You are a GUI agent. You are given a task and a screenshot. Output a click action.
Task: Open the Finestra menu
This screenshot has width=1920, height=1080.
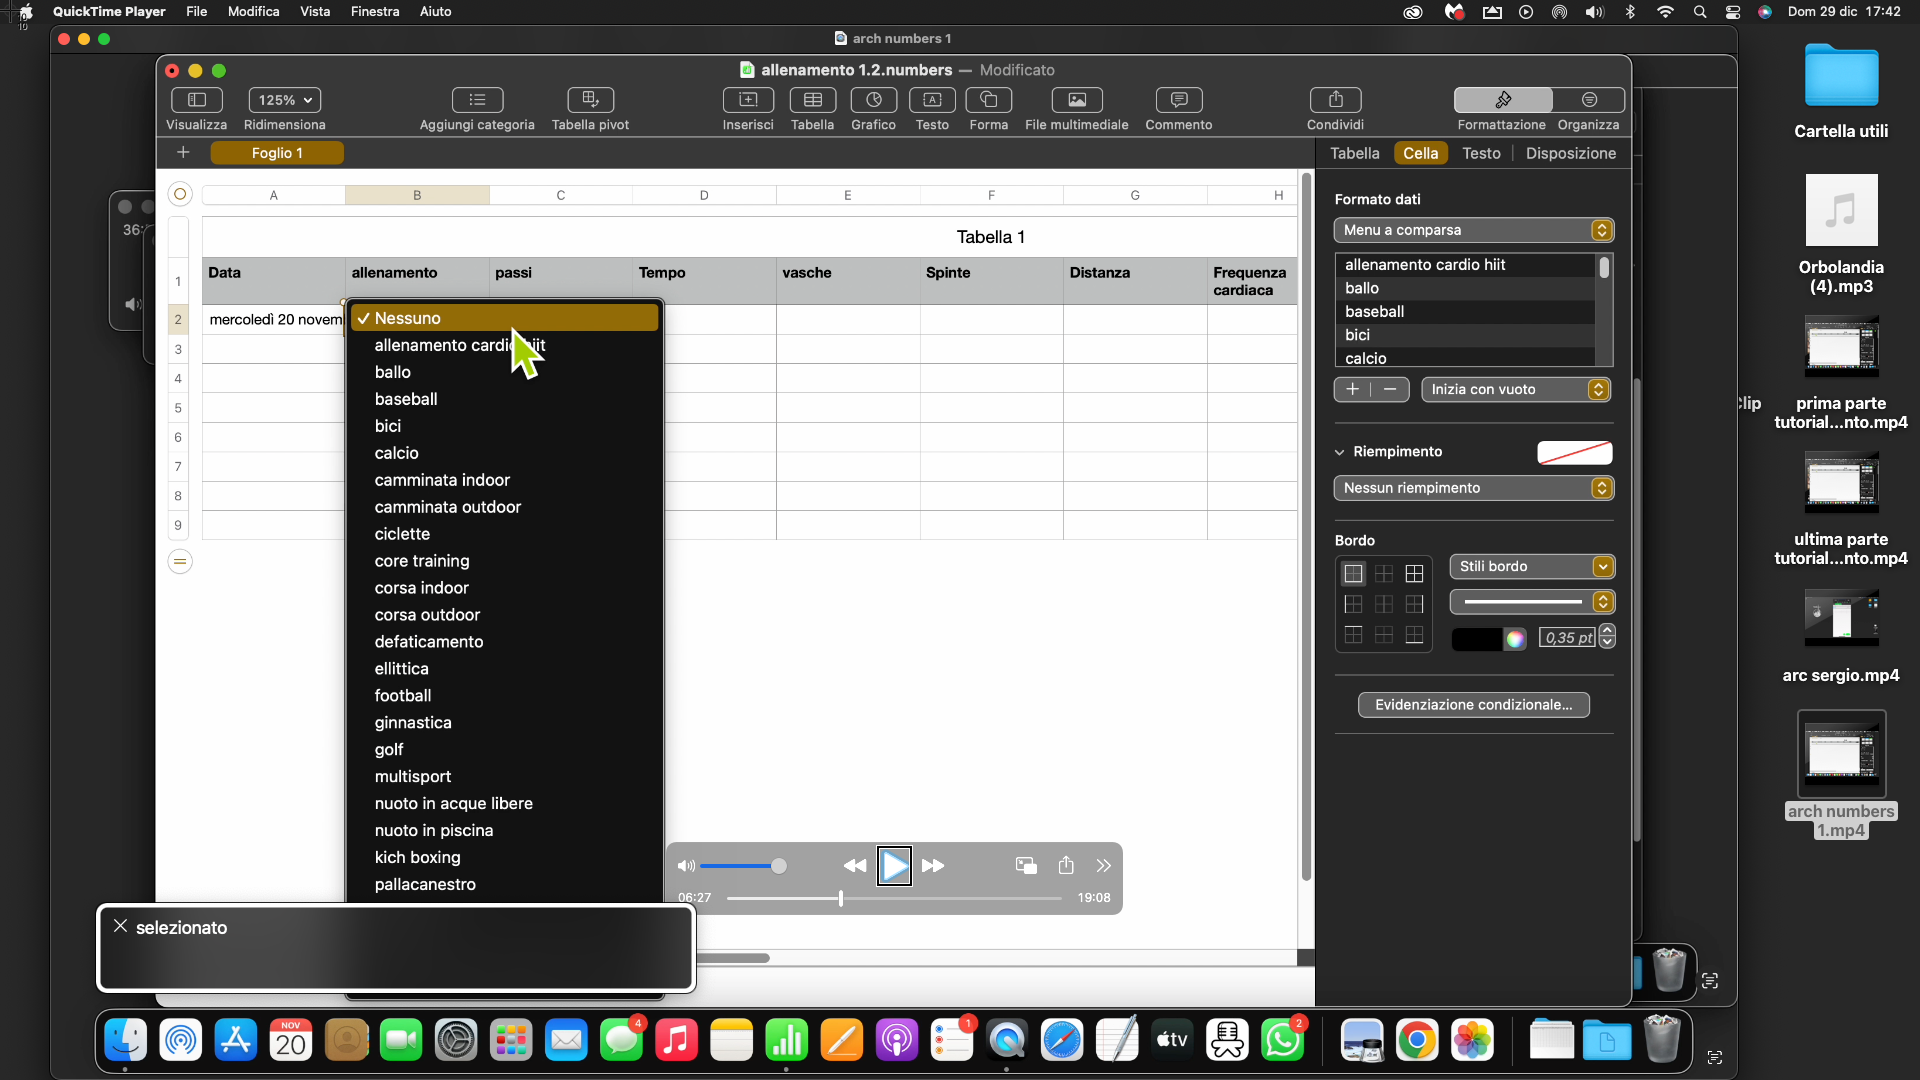375,12
